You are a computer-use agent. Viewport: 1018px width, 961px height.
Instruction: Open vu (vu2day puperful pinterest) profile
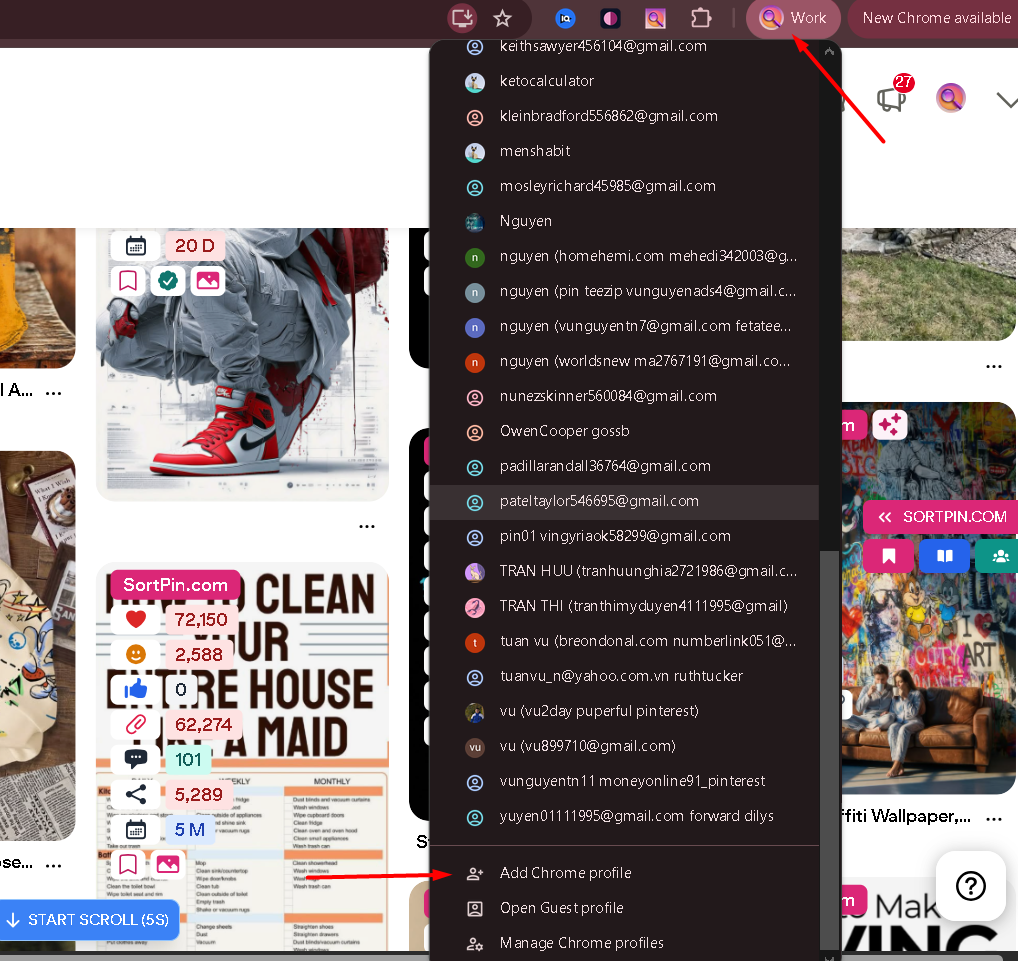(x=624, y=712)
